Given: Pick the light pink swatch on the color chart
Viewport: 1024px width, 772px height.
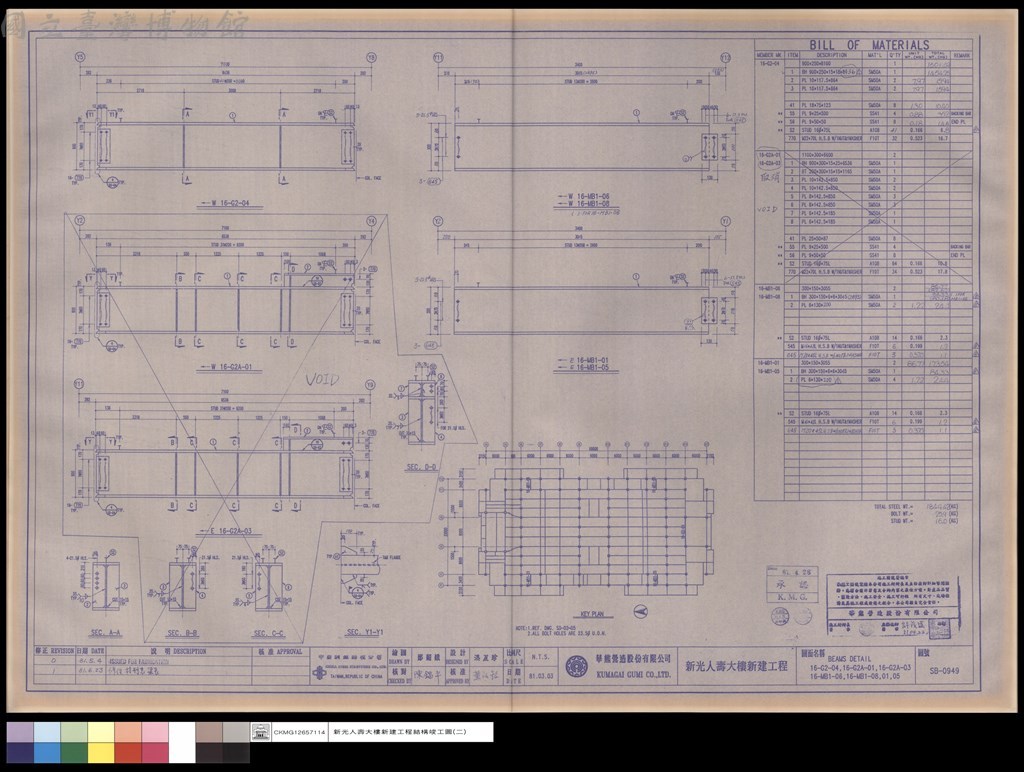Looking at the screenshot, I should pos(155,732).
